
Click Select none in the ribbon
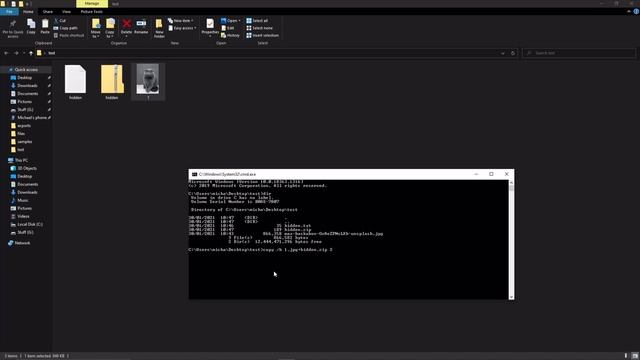point(259,28)
